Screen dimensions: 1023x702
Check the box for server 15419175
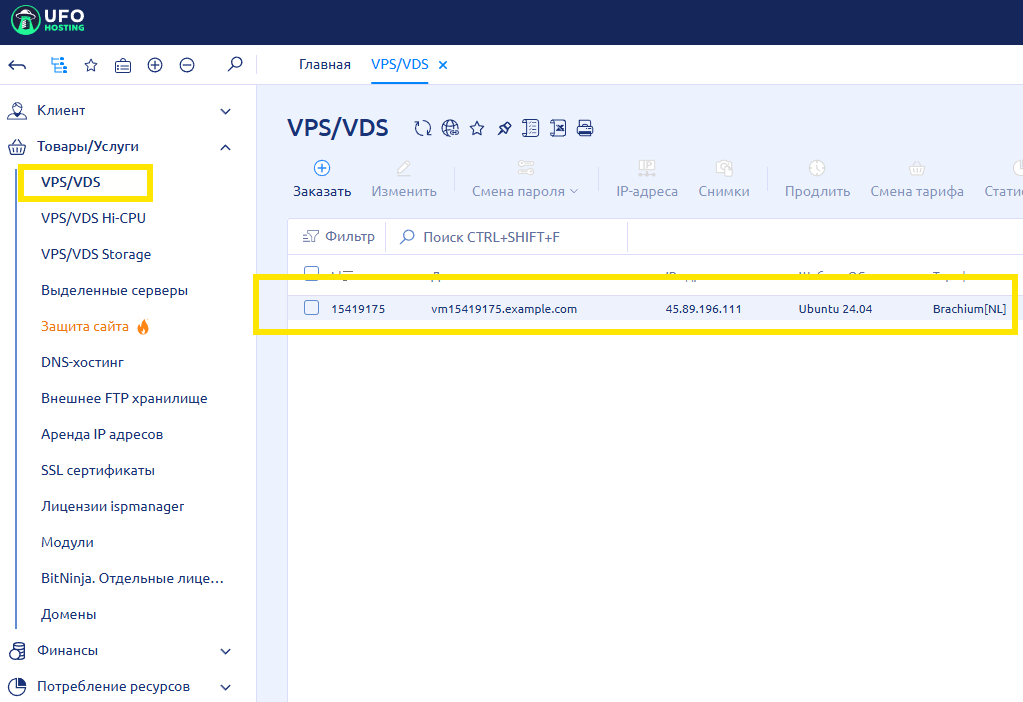(311, 308)
